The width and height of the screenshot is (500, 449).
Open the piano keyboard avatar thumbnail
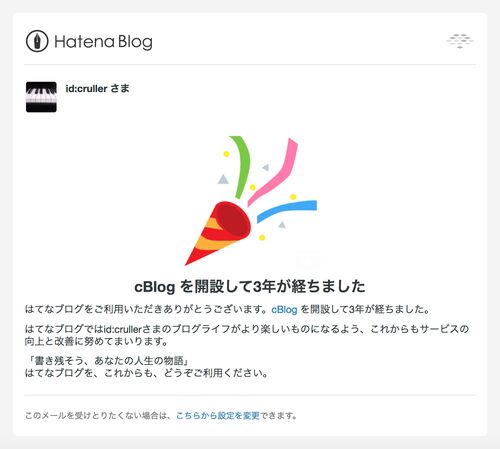click(41, 97)
